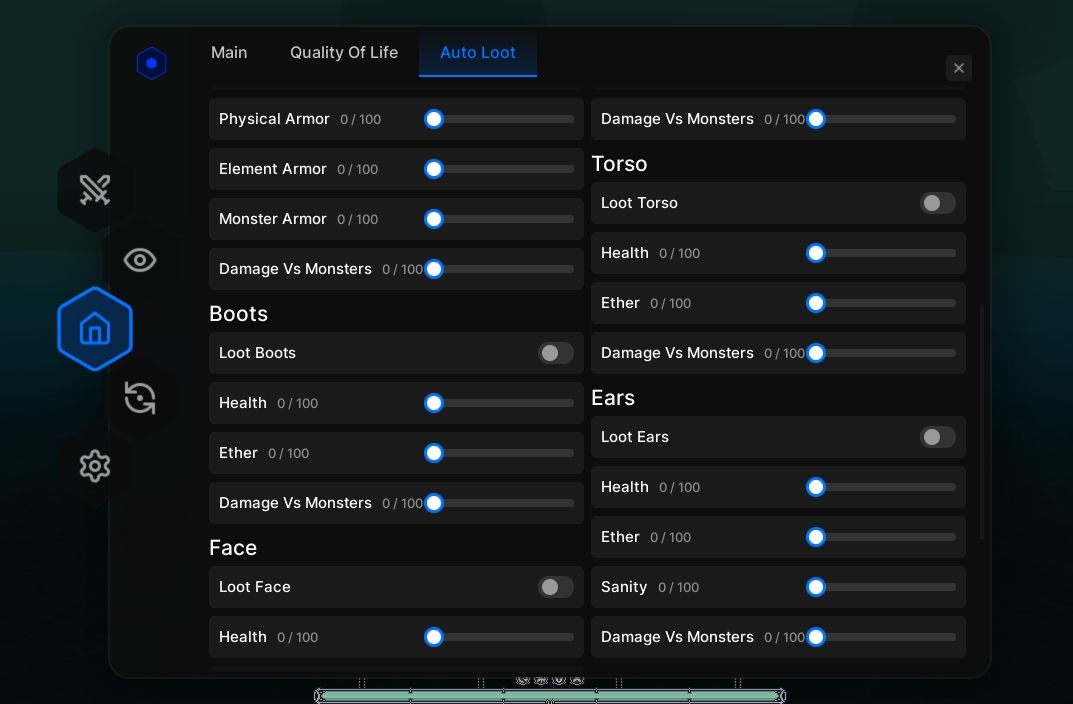Set Damage Vs Monsters slider under Ears

pyautogui.click(x=816, y=637)
